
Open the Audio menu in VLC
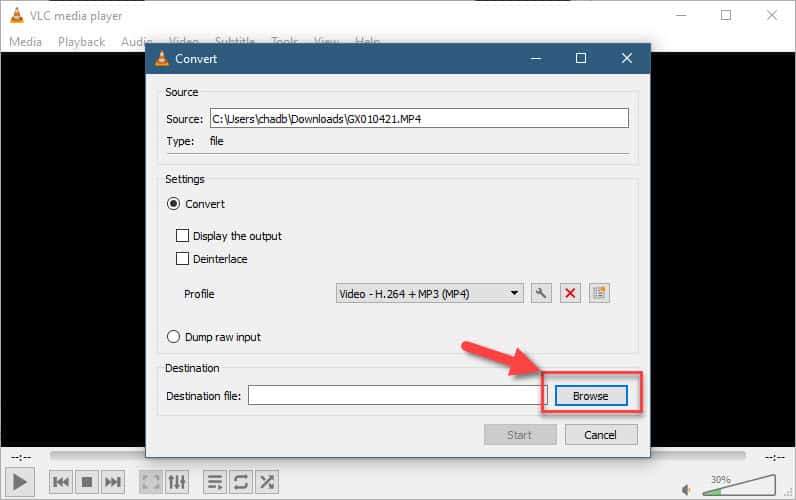tap(136, 42)
